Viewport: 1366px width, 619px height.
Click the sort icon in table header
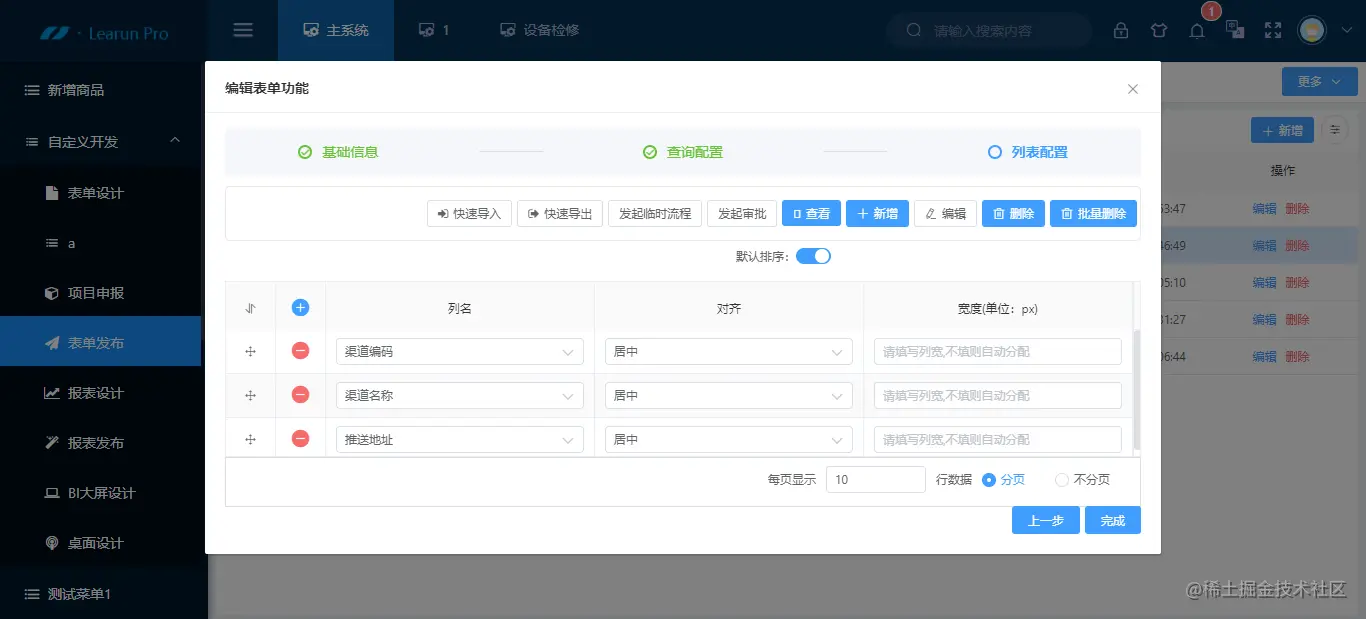pyautogui.click(x=250, y=307)
